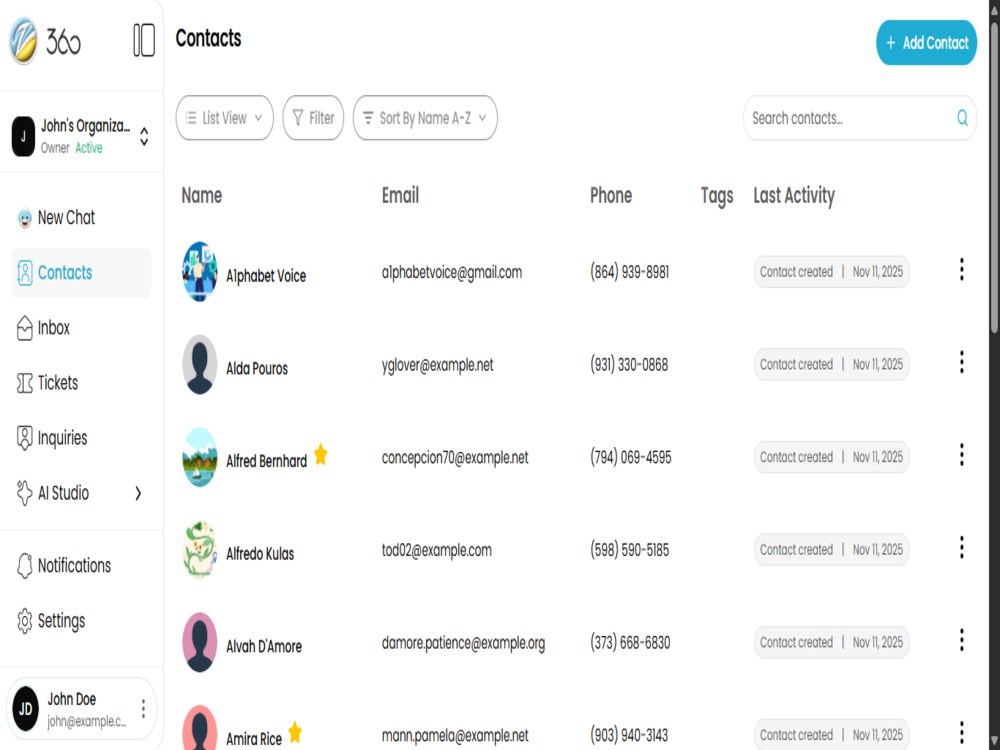
Task: Click the Add Contact button
Action: (926, 43)
